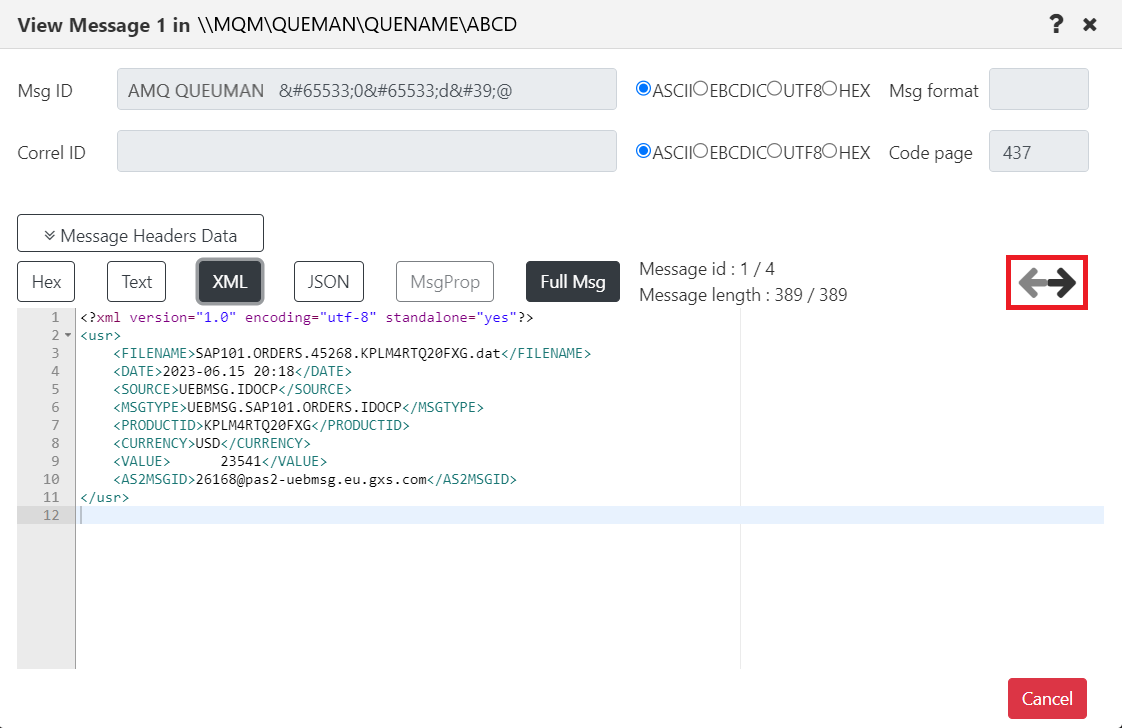Expand Message Headers Data section
The width and height of the screenshot is (1122, 728).
tap(140, 233)
